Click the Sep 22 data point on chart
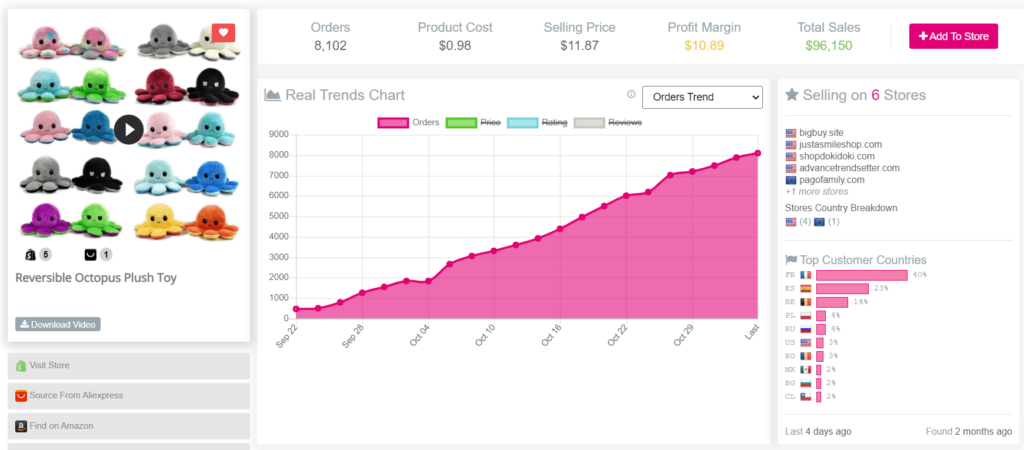The height and width of the screenshot is (450, 1024). coord(296,309)
